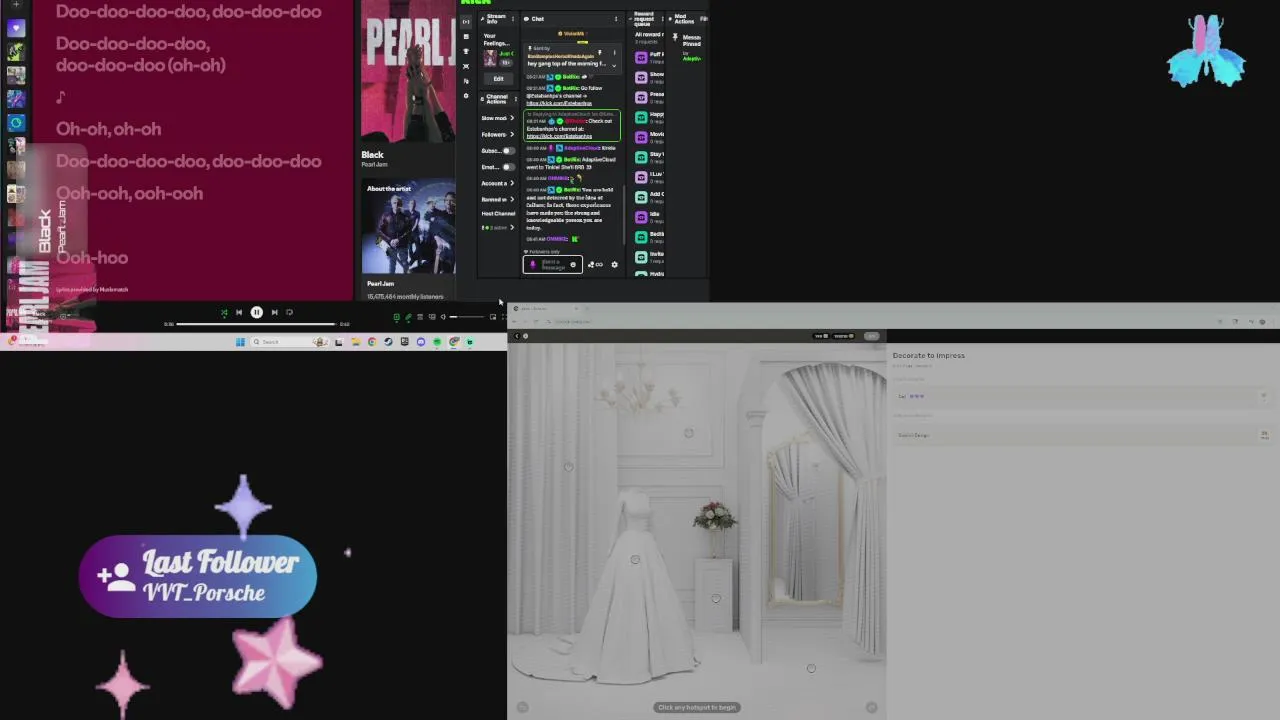
Task: Click the pin icon on the pinned message
Action: 600,52
